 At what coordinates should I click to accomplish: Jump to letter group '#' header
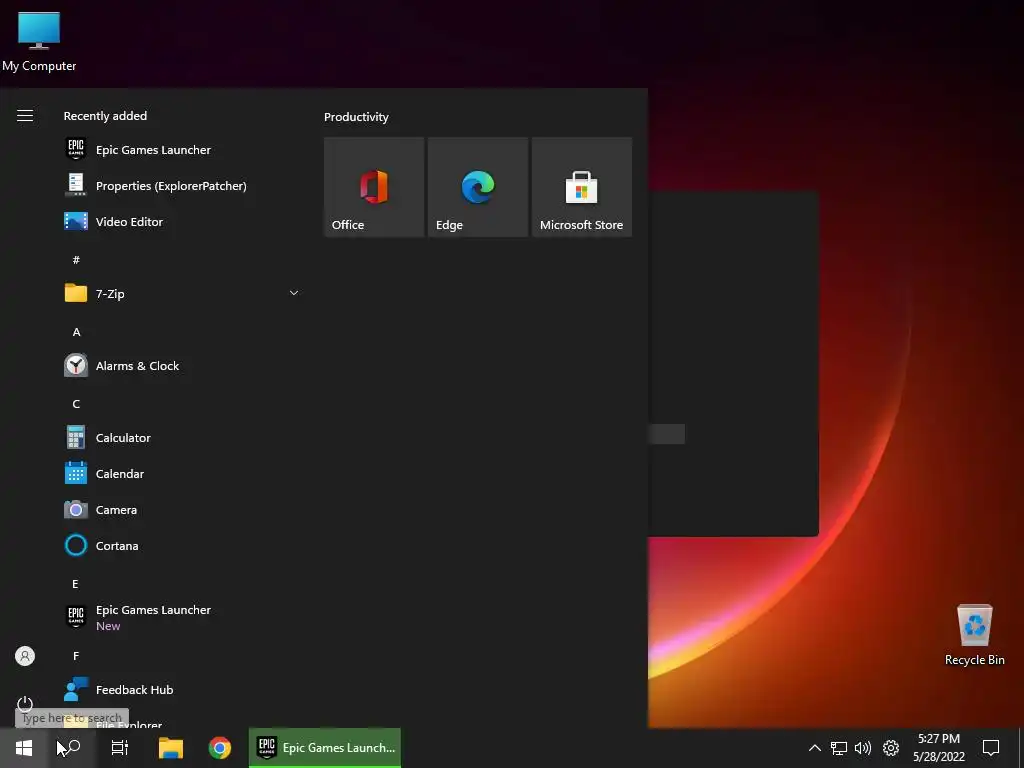76,260
